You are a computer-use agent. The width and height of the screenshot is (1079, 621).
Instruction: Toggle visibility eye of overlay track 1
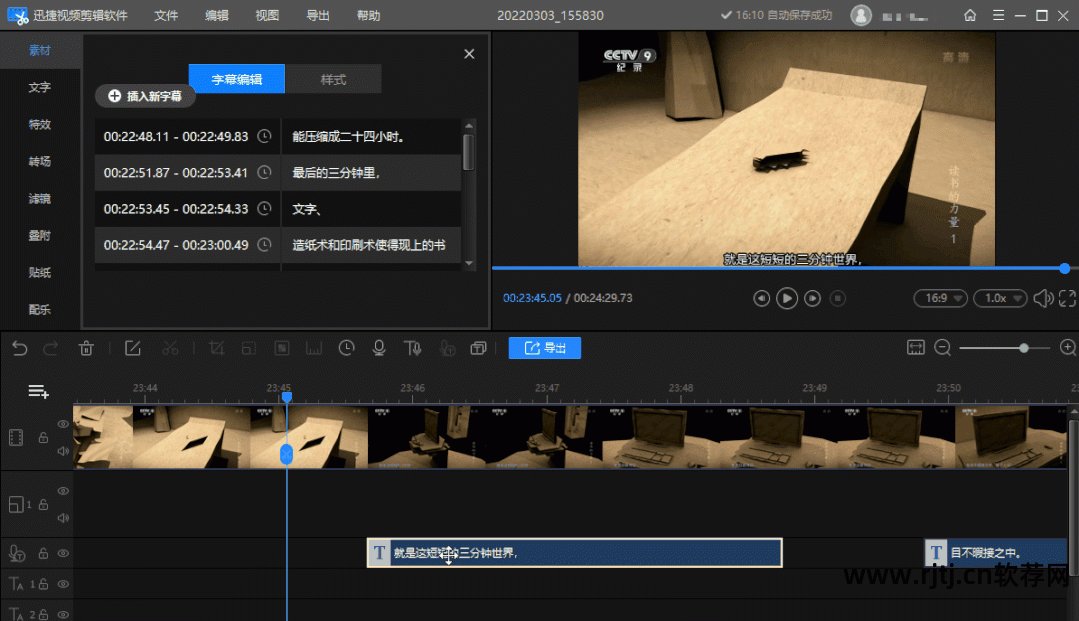63,491
